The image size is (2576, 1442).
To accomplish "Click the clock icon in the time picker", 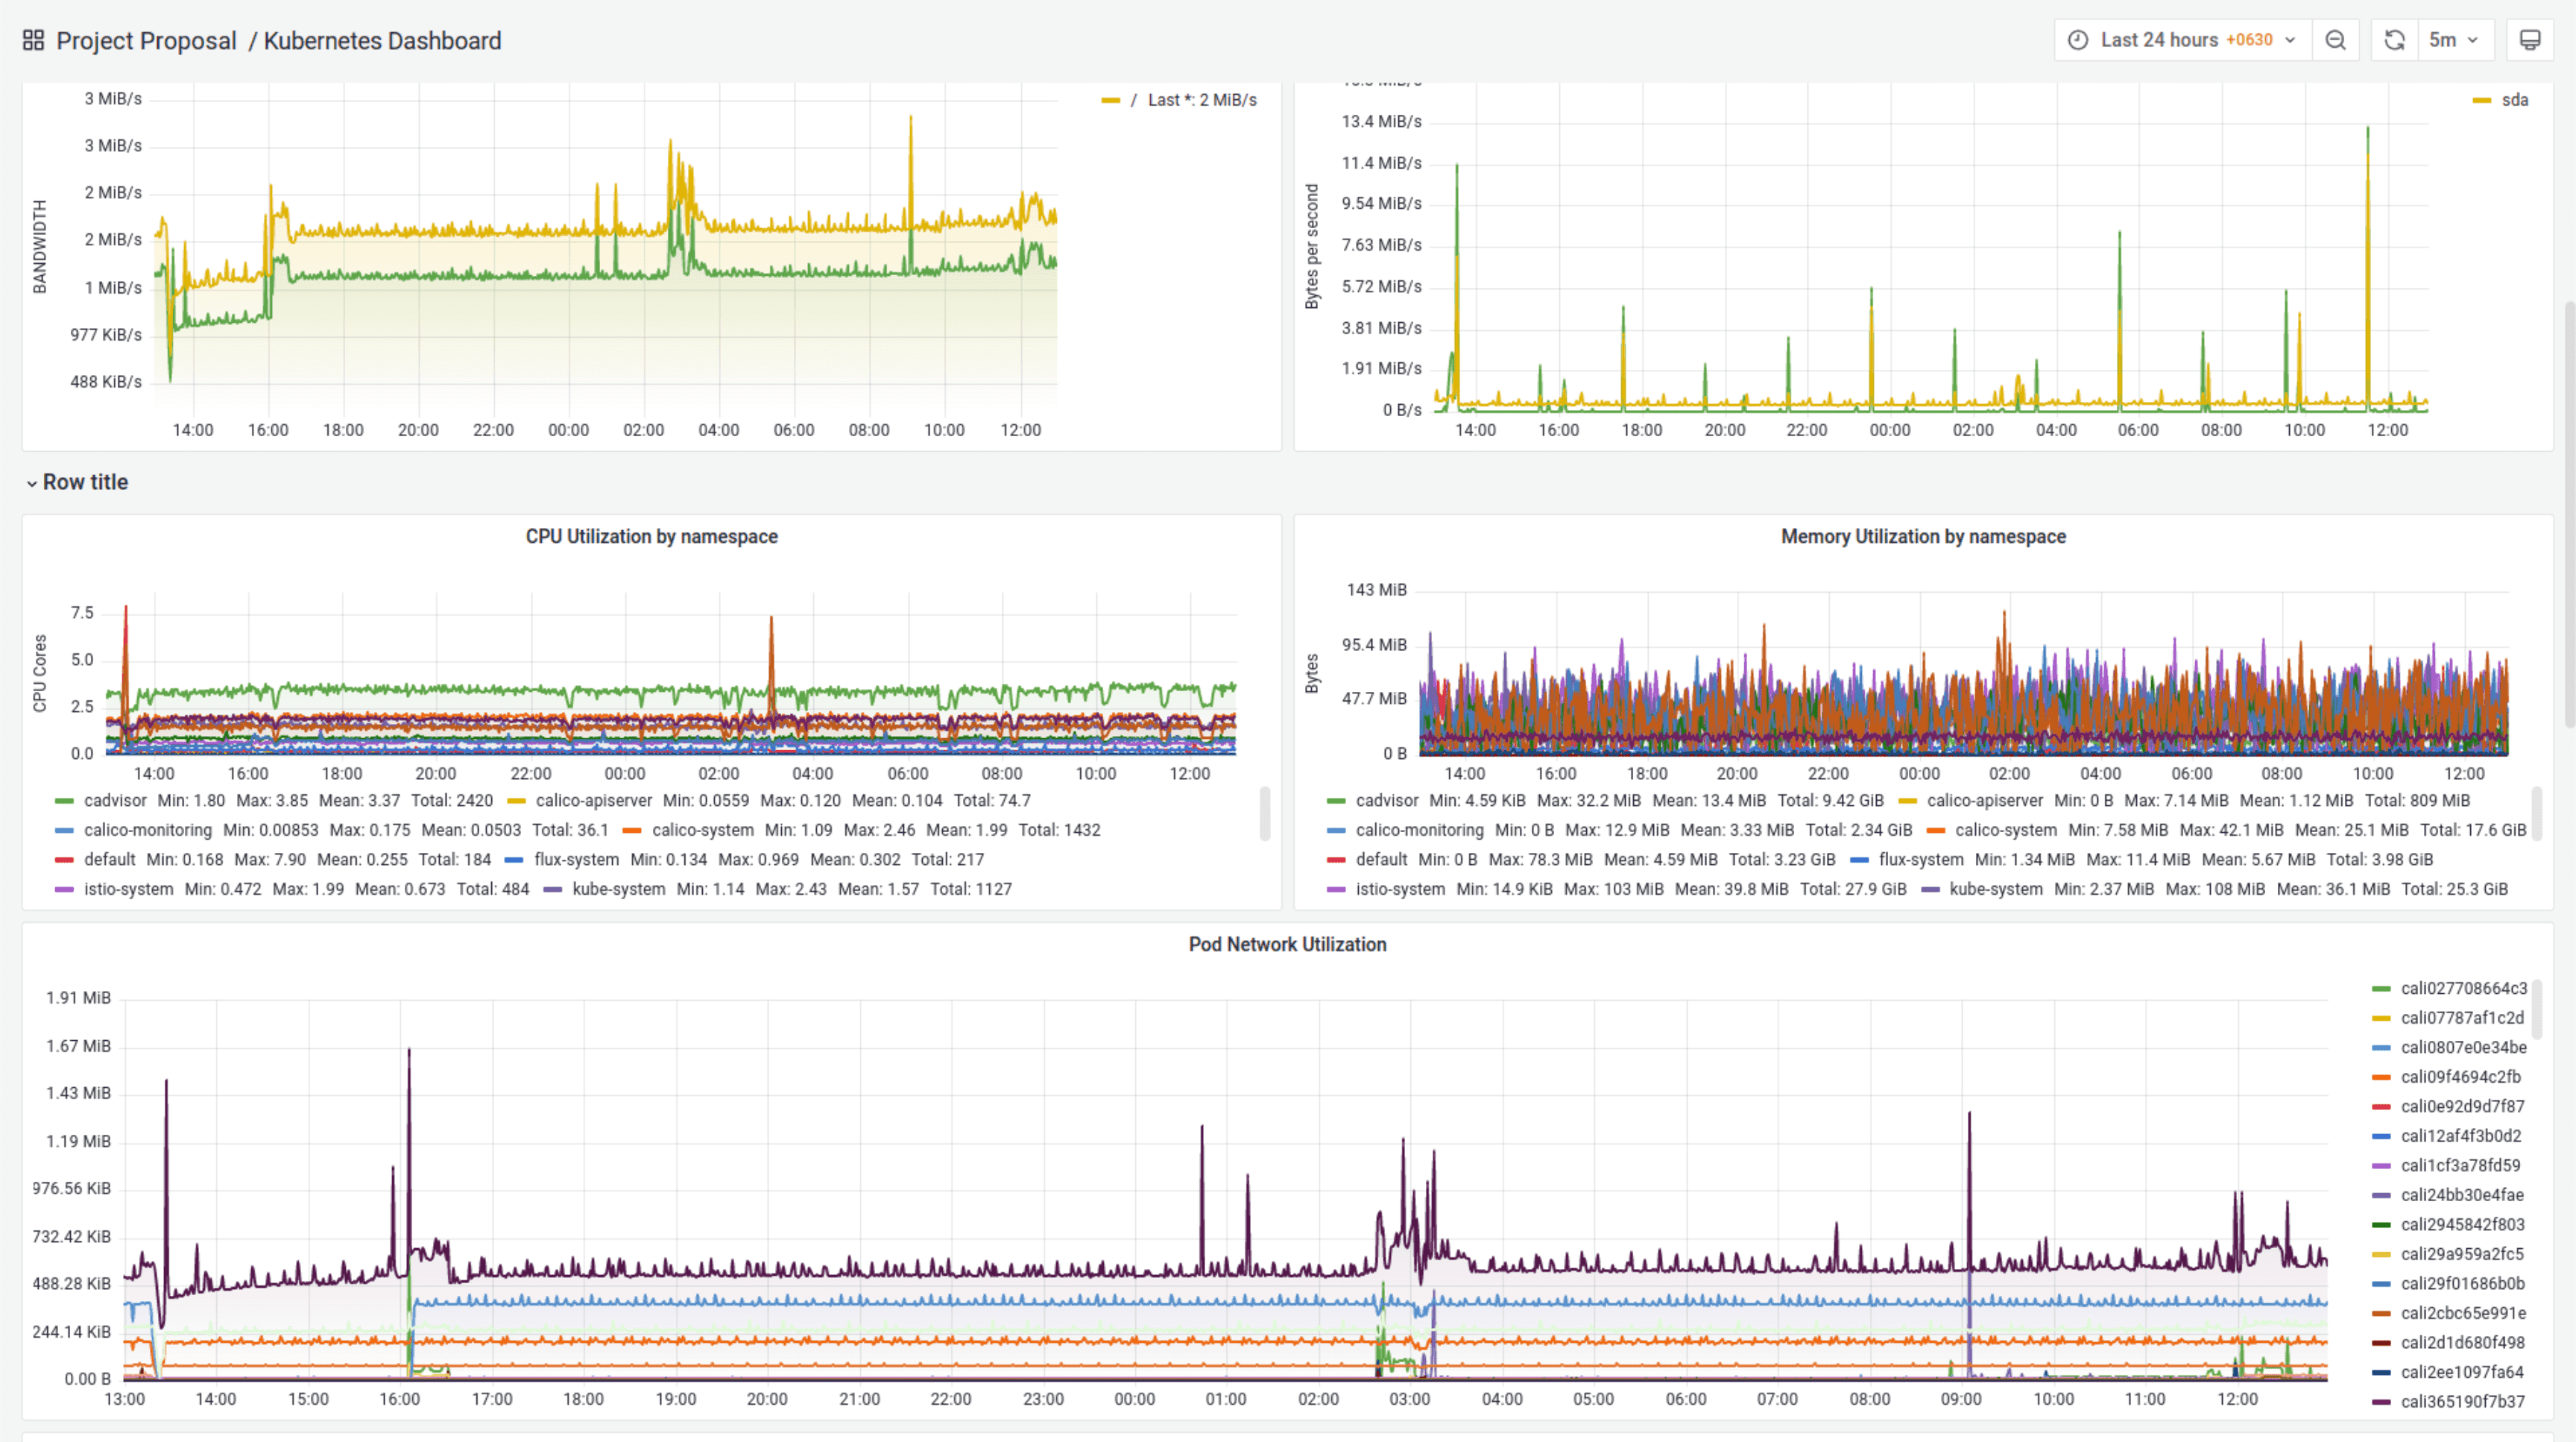I will tap(2079, 40).
